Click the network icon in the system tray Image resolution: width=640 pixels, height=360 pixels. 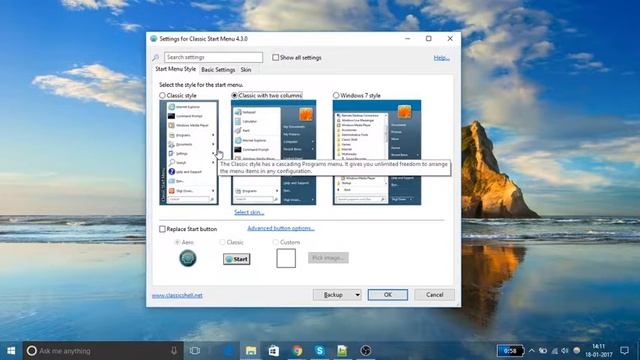tap(554, 351)
